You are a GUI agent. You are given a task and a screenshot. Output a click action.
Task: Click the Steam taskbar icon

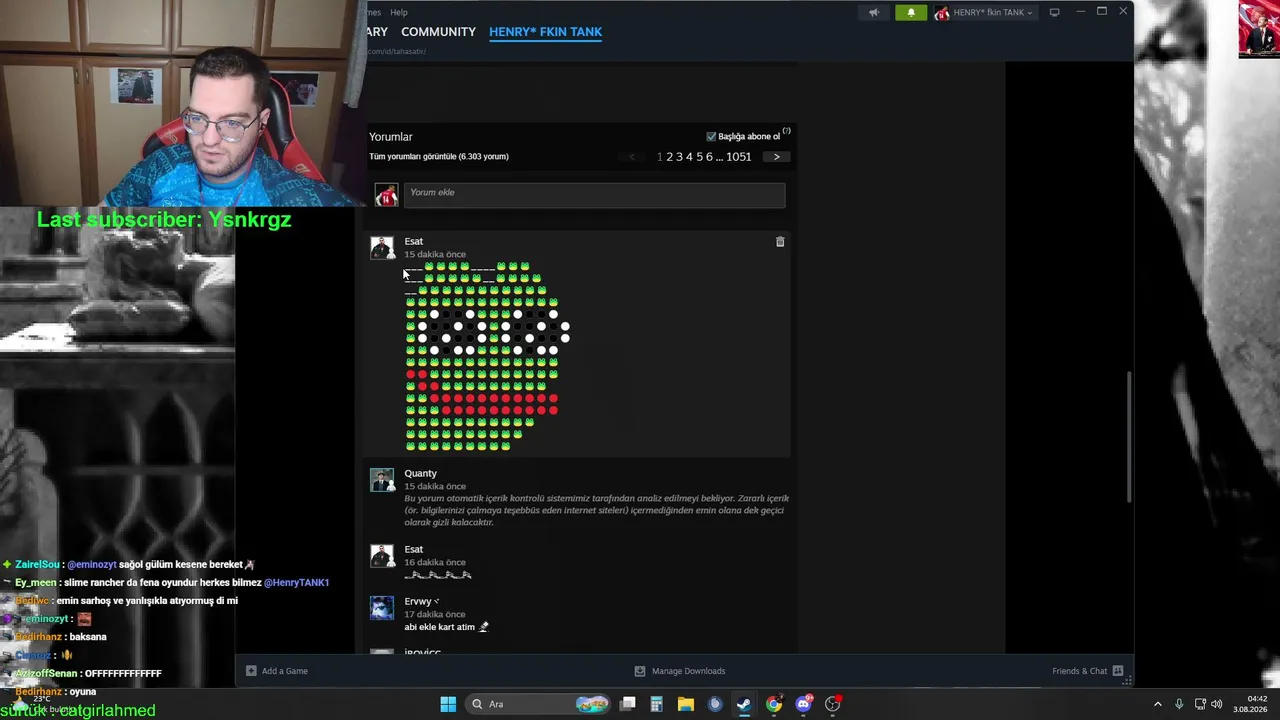click(x=744, y=704)
